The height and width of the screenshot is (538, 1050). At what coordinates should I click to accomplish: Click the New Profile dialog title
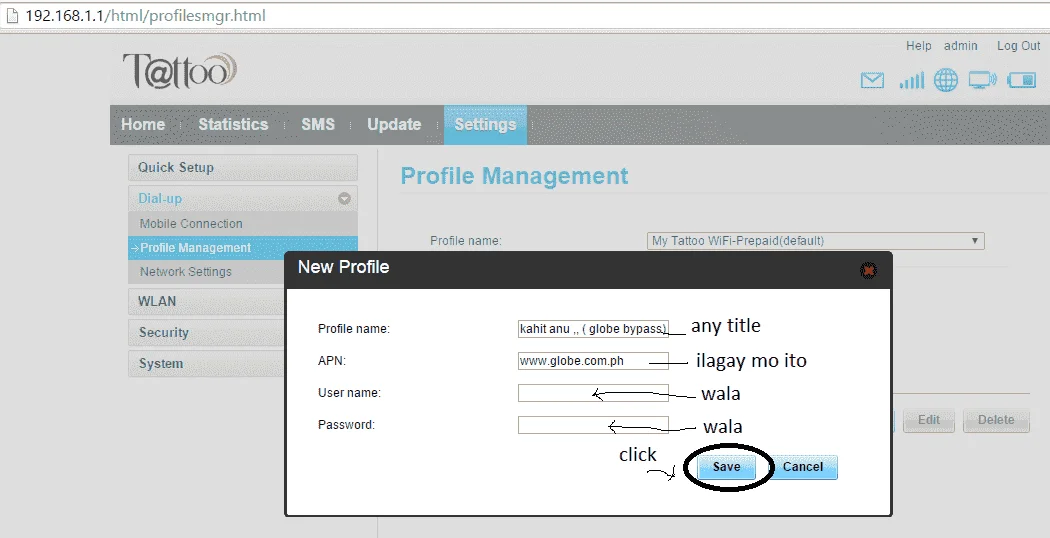(344, 267)
